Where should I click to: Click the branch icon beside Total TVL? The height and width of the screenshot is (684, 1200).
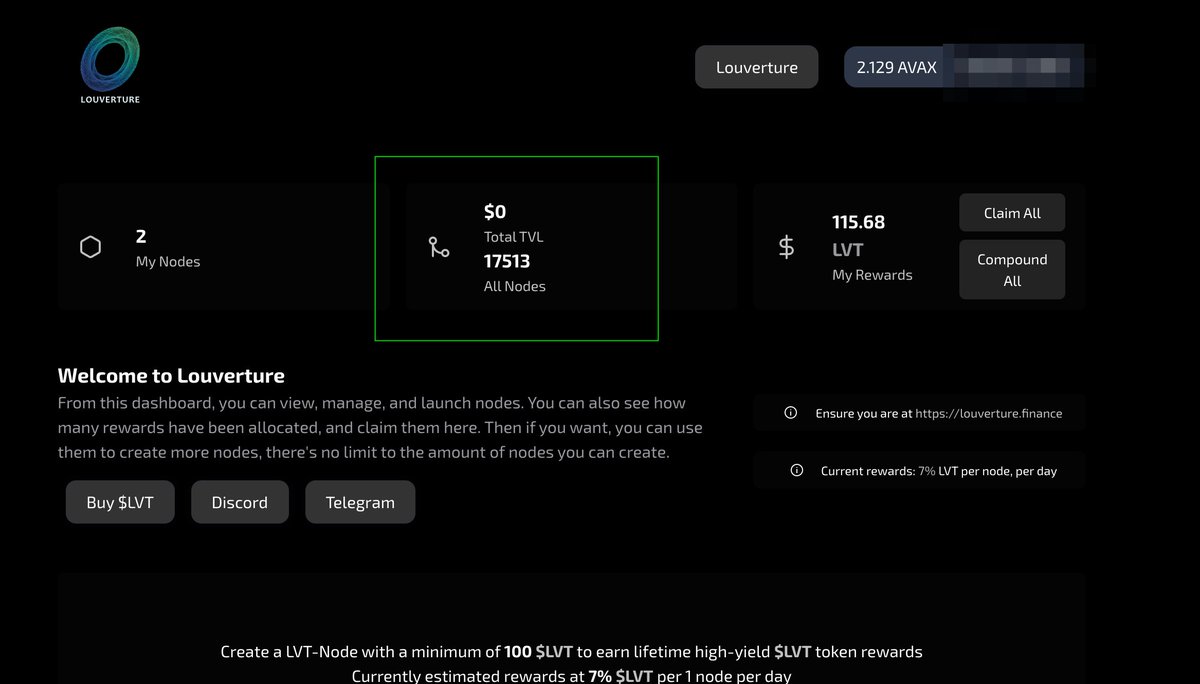(x=439, y=247)
